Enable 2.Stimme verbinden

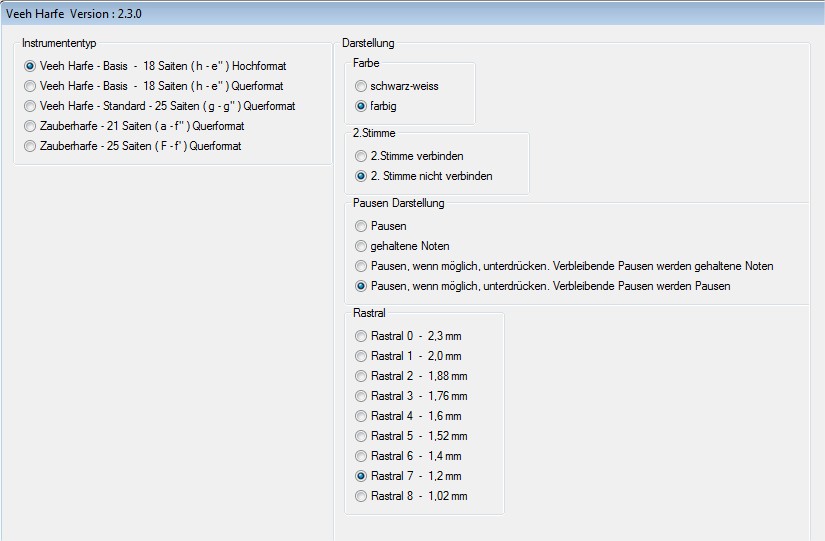(x=361, y=156)
